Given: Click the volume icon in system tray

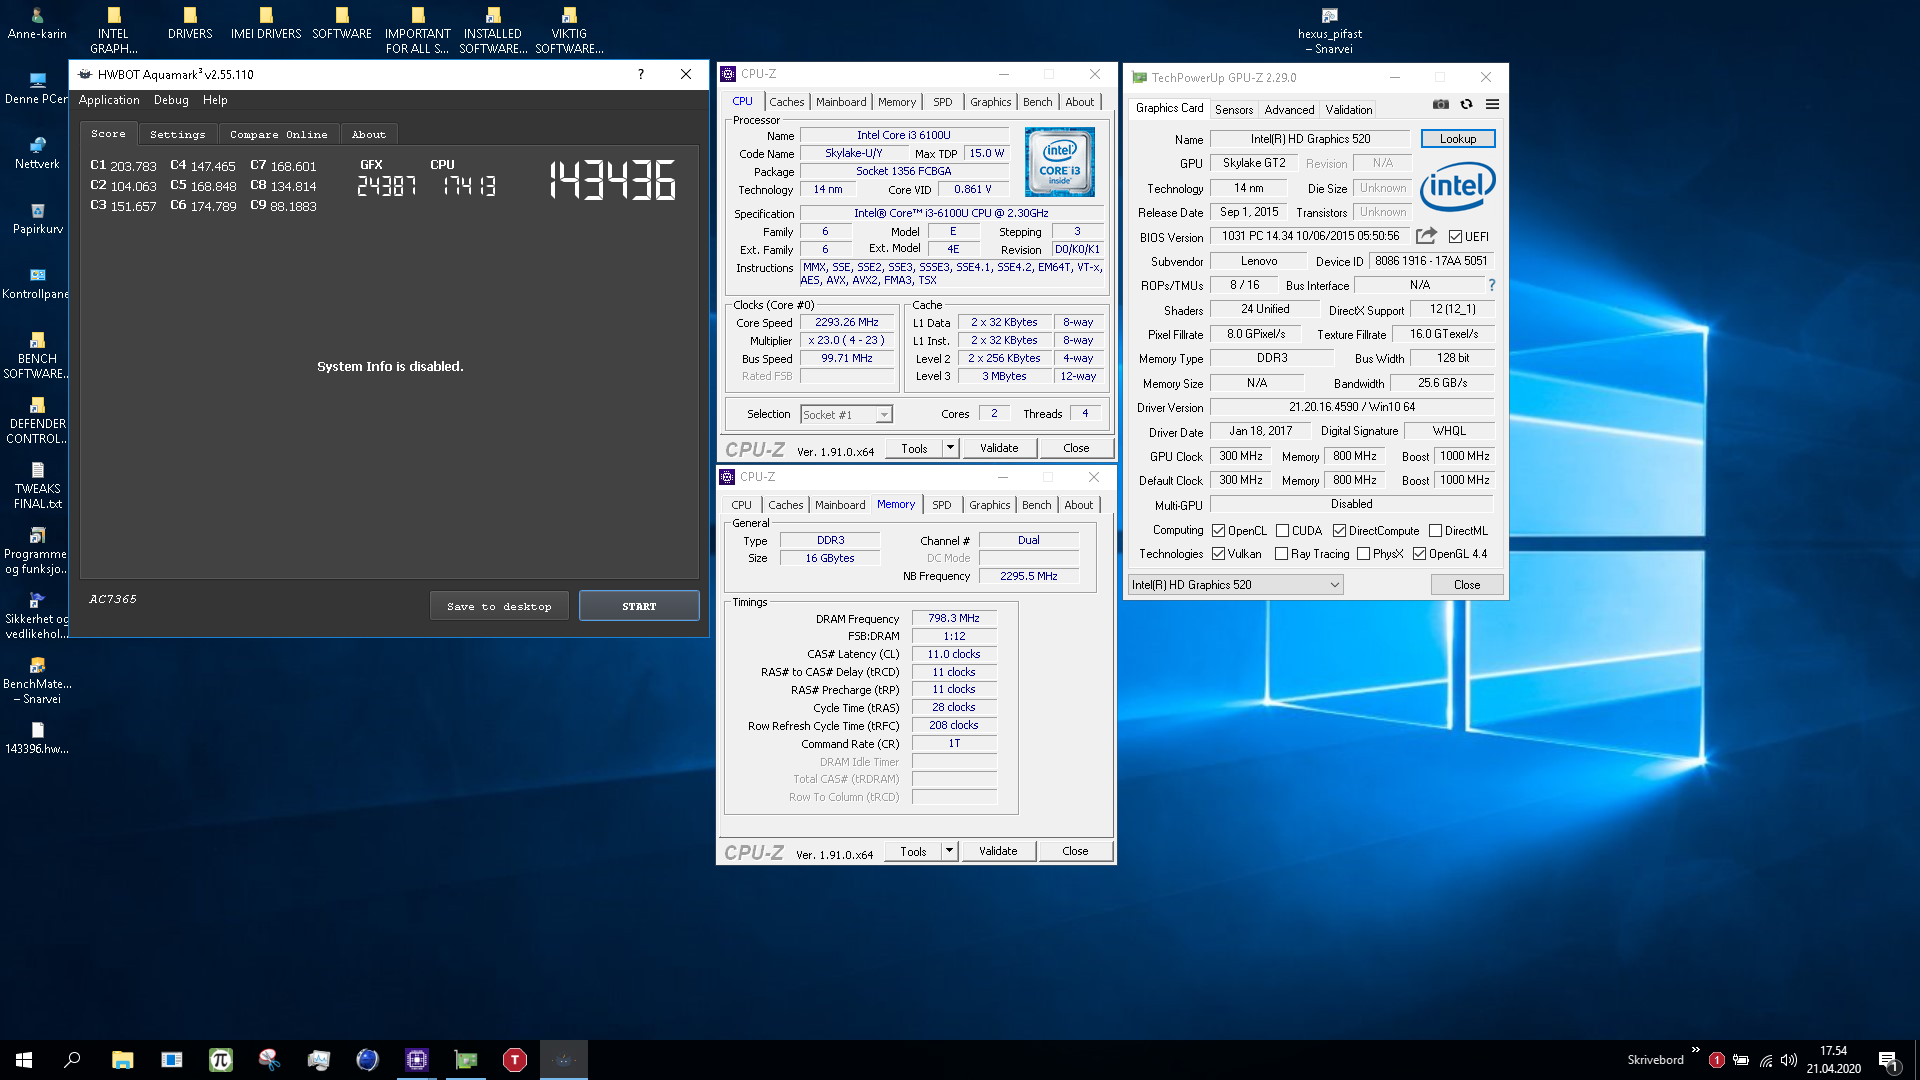Looking at the screenshot, I should 1789,1060.
